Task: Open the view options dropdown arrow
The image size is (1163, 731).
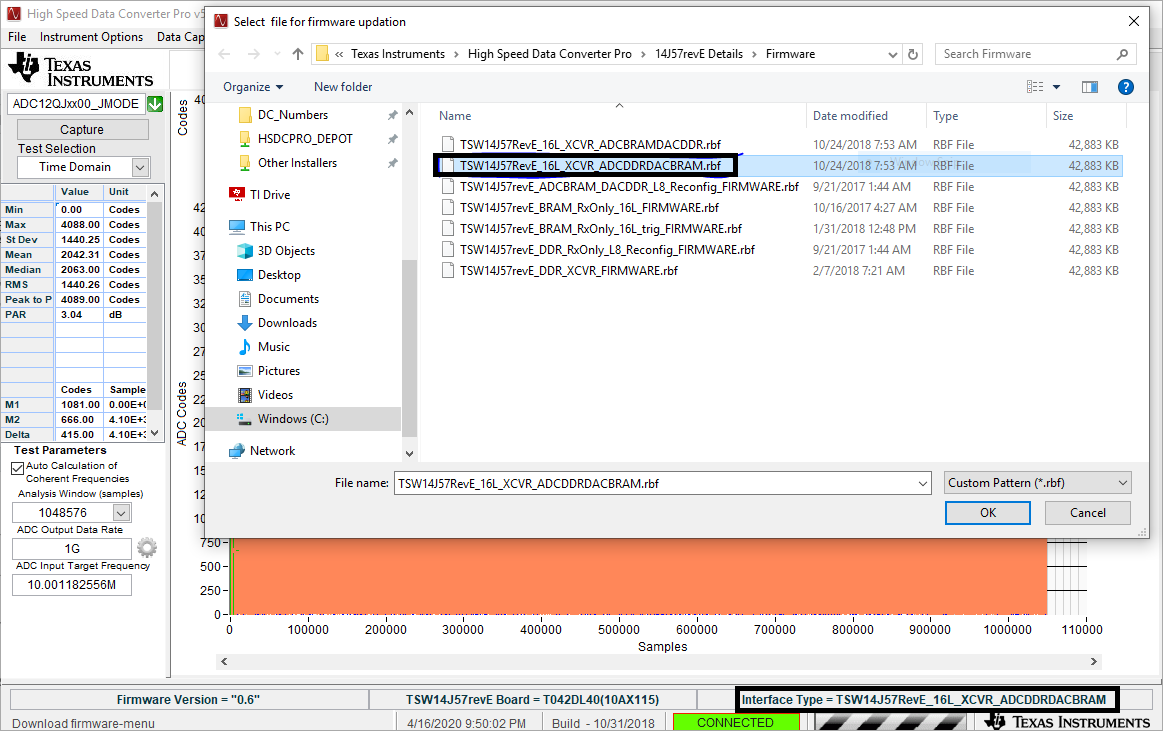Action: (1057, 87)
